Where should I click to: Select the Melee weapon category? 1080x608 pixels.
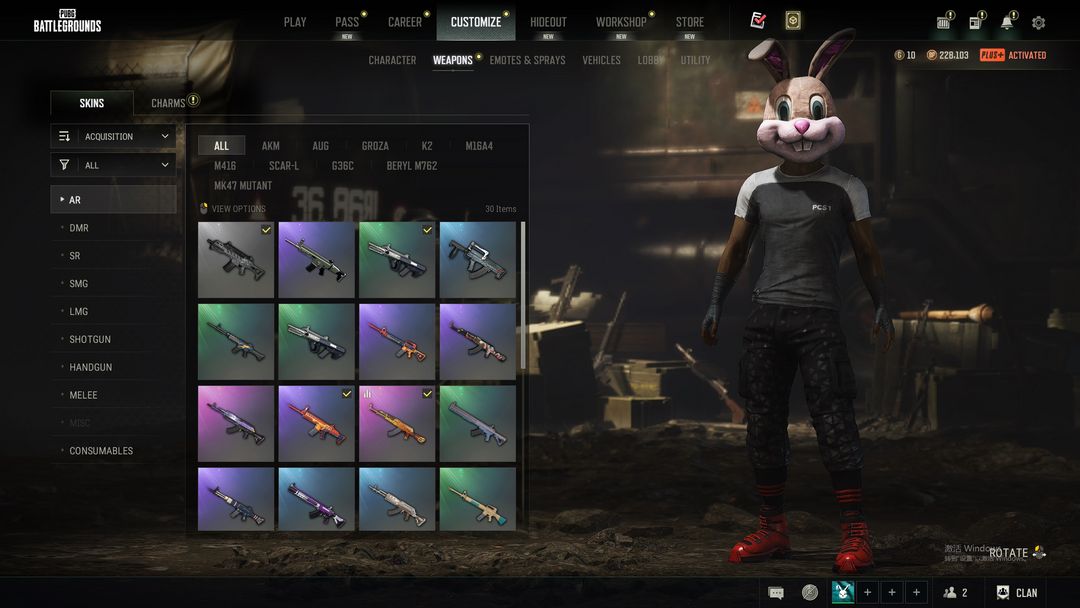pyautogui.click(x=114, y=395)
